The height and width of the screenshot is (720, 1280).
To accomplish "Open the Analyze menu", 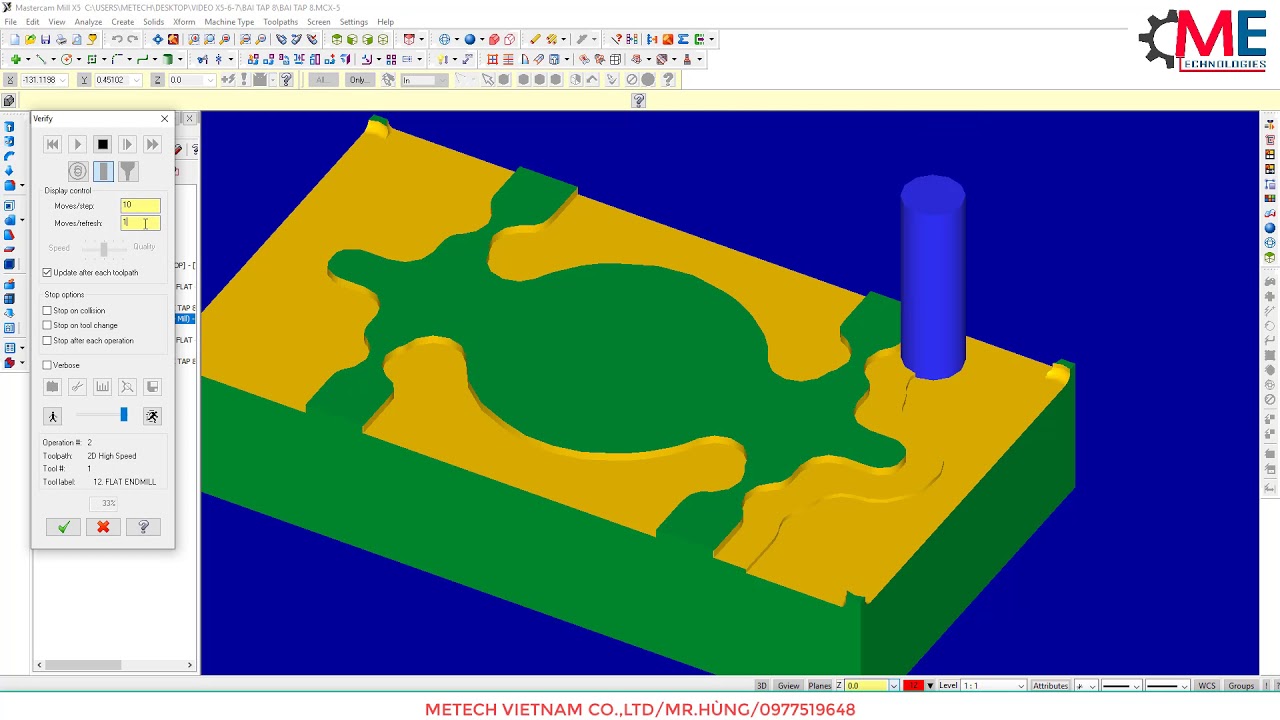I will [88, 22].
